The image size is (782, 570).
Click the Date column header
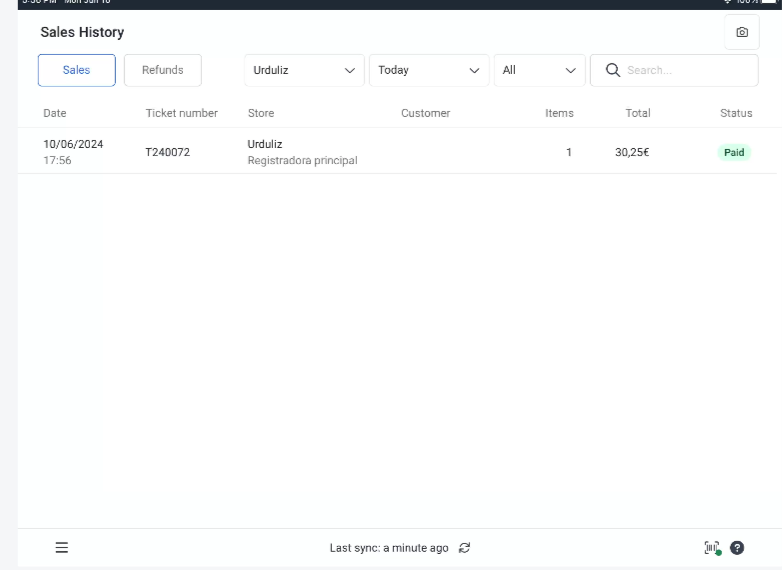(55, 113)
